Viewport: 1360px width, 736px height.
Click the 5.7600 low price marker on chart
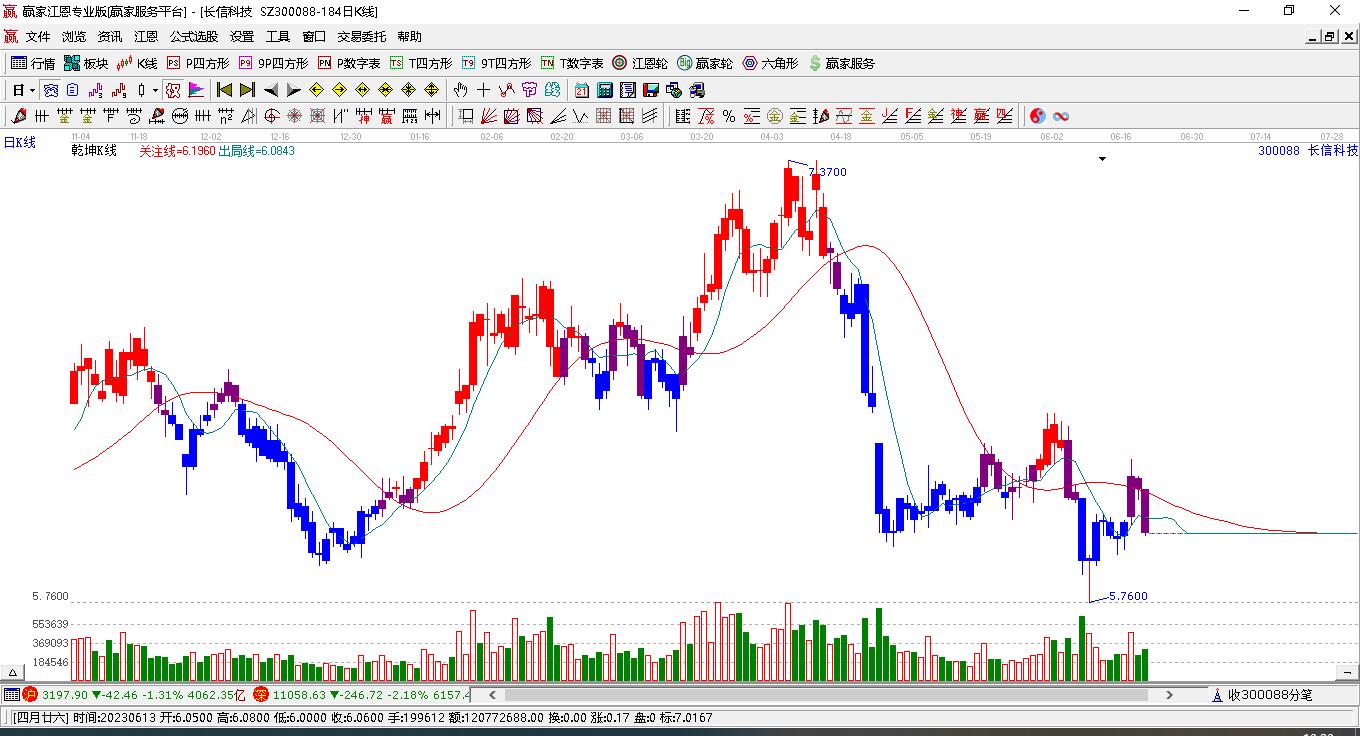pos(1129,596)
